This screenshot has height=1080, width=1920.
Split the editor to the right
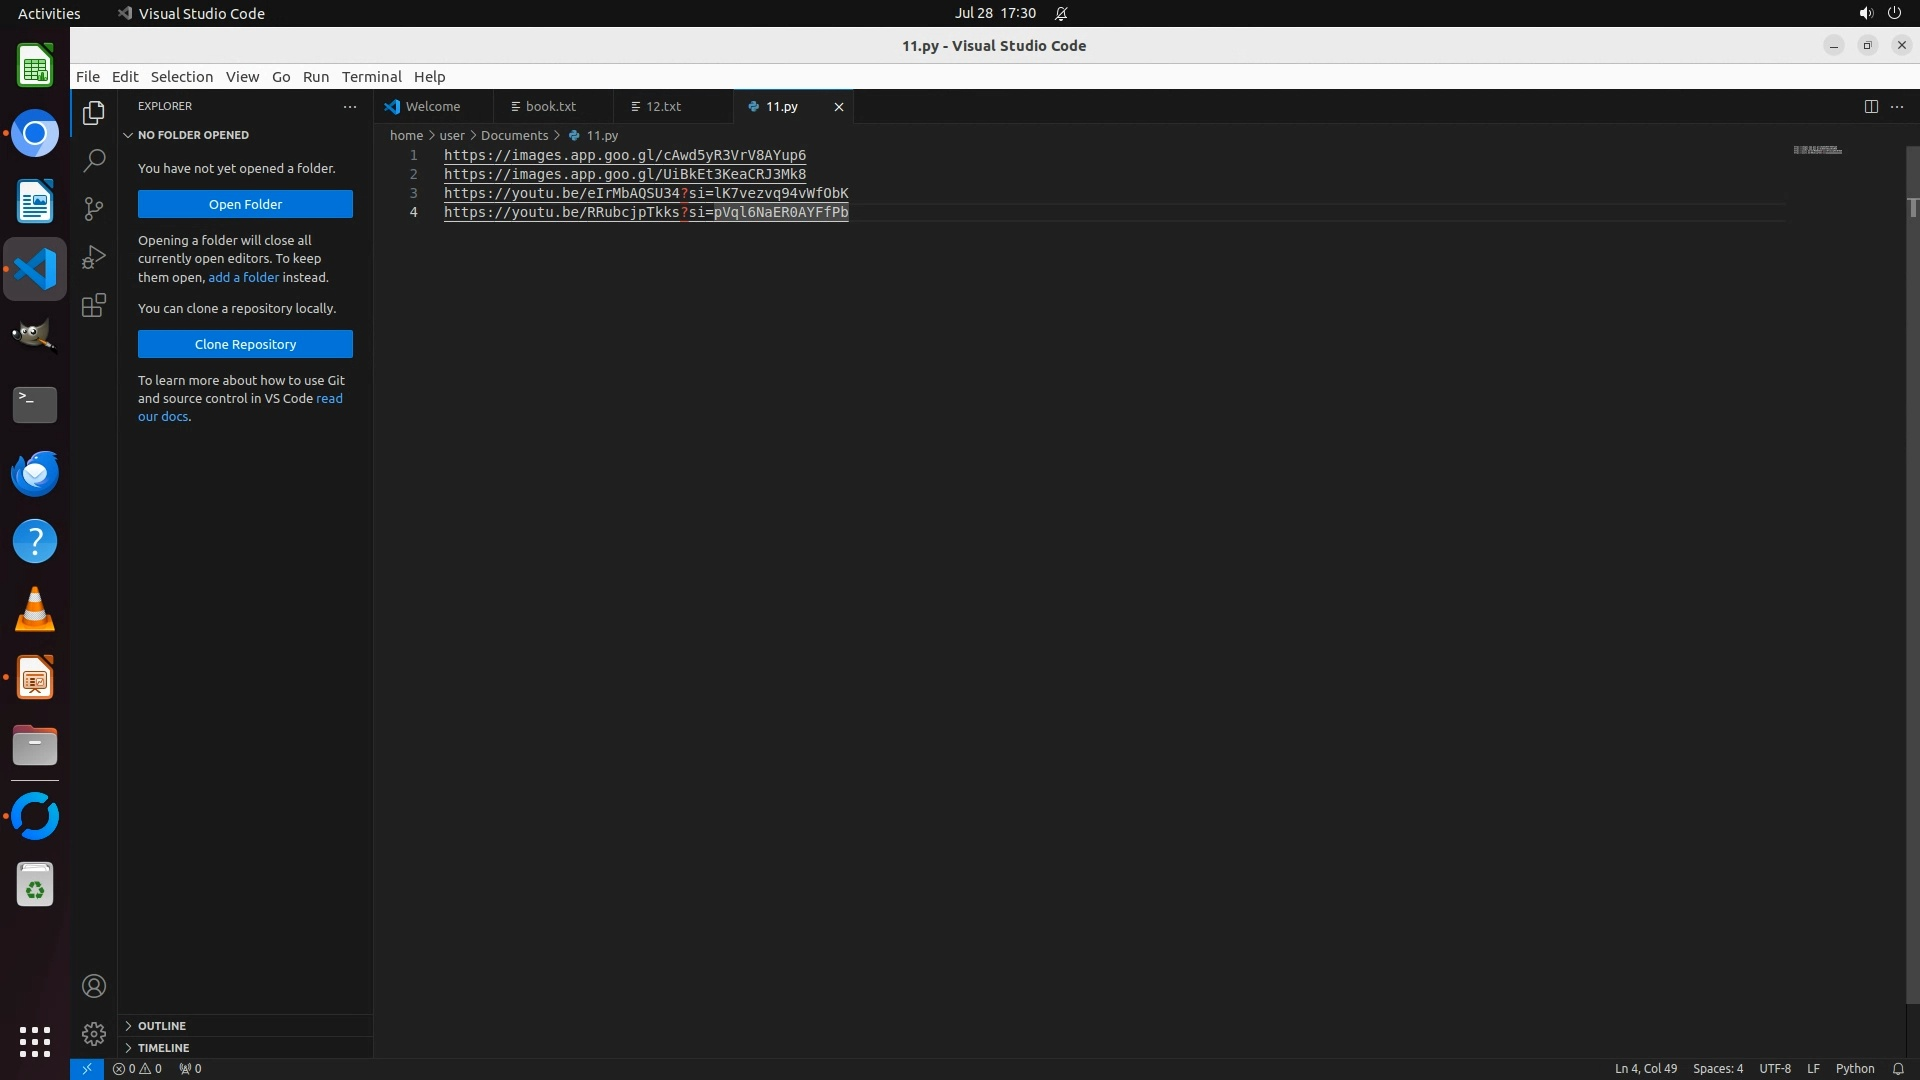point(1871,106)
